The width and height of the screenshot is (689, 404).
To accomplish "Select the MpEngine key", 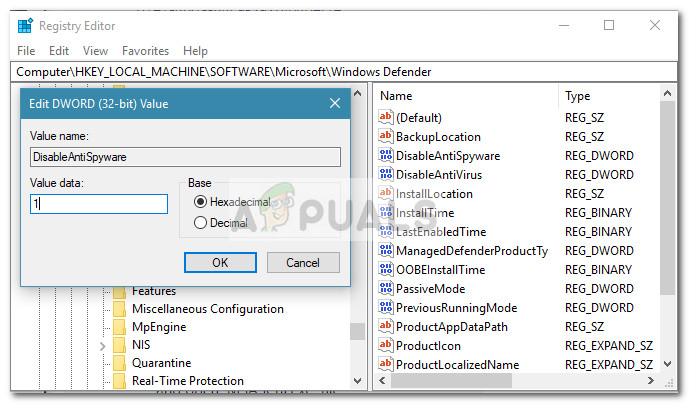I will [x=159, y=327].
